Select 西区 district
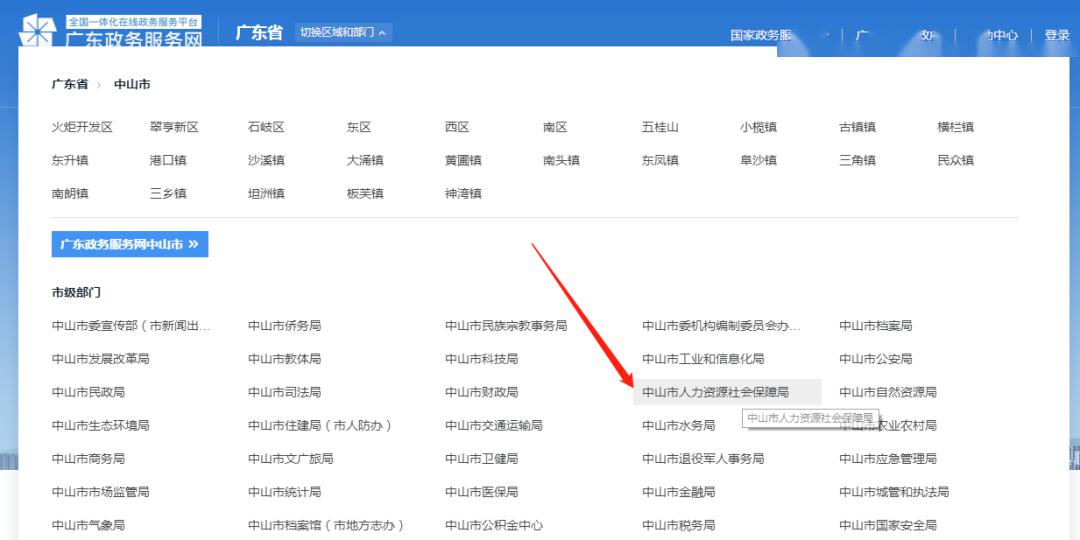This screenshot has height=540, width=1080. click(457, 127)
